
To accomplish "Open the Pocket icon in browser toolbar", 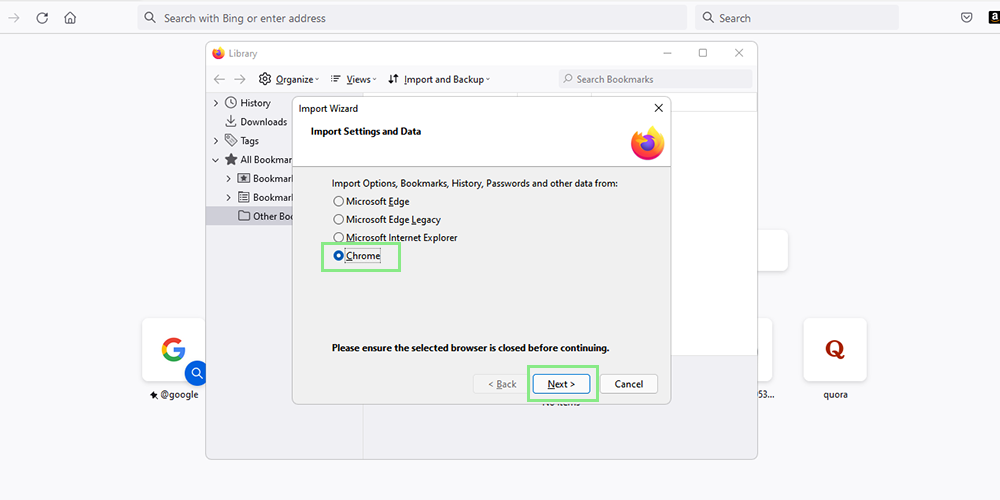I will (x=967, y=18).
